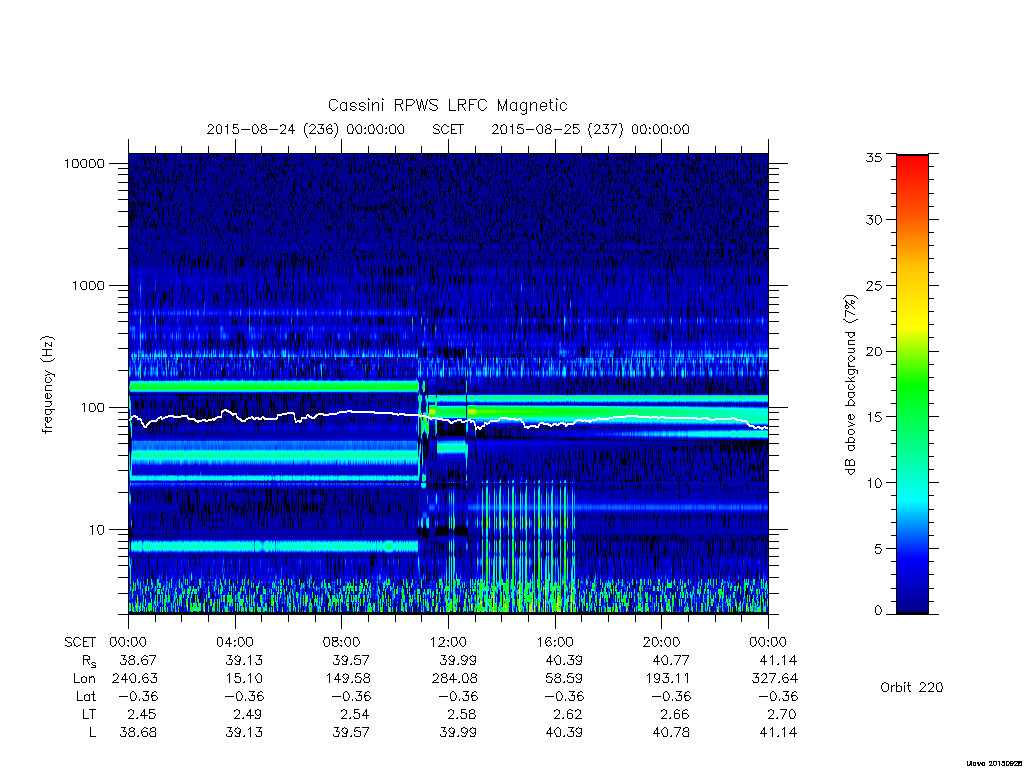The image size is (1024, 768).
Task: Click the "dB above background (7%)" colorbar label
Action: click(x=850, y=385)
